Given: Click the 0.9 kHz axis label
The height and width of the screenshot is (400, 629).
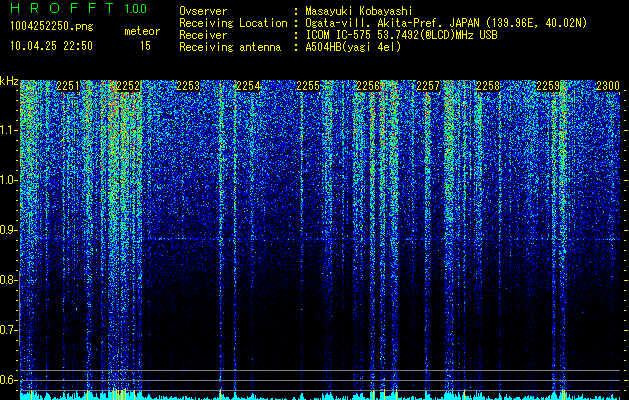Looking at the screenshot, I should pyautogui.click(x=8, y=230).
